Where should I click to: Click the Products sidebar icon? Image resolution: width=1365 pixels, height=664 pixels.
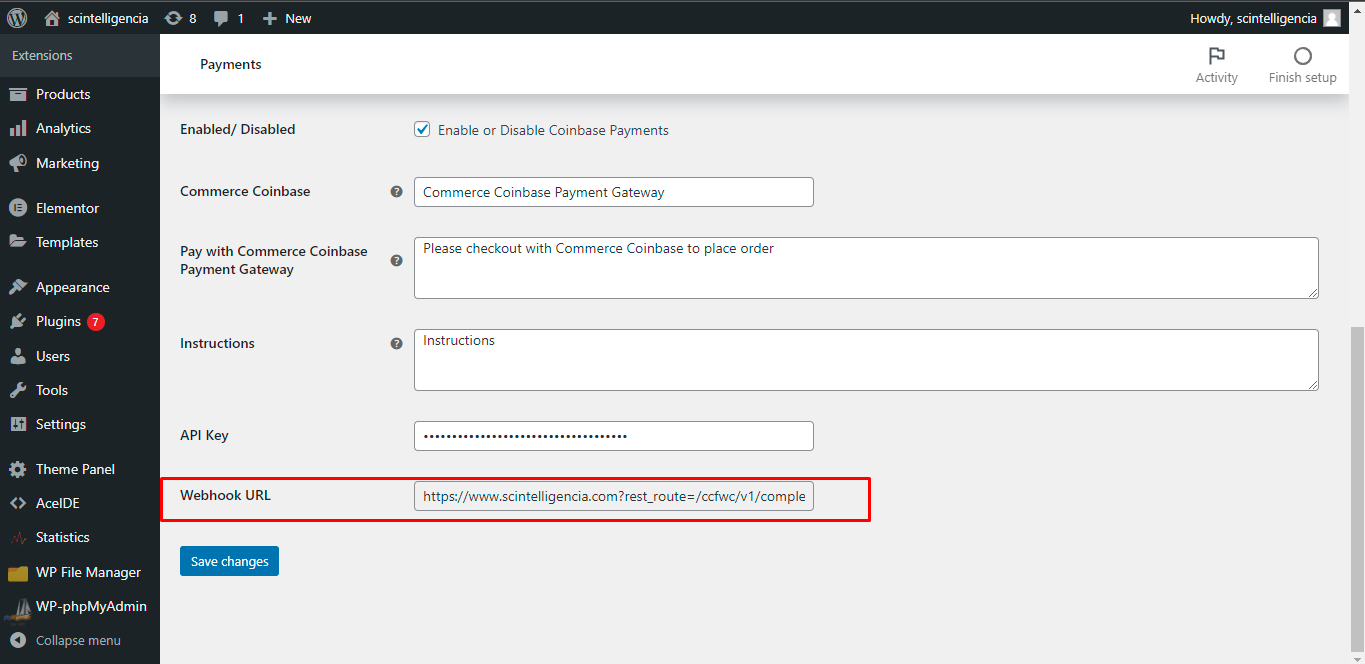(x=18, y=94)
